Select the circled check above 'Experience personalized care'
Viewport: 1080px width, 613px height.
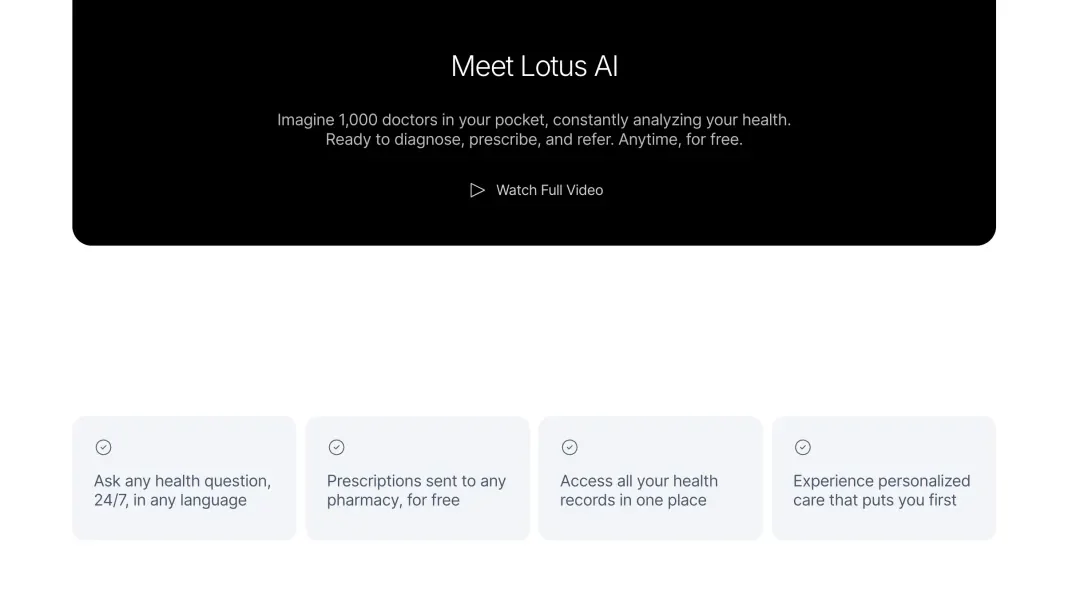click(x=803, y=447)
